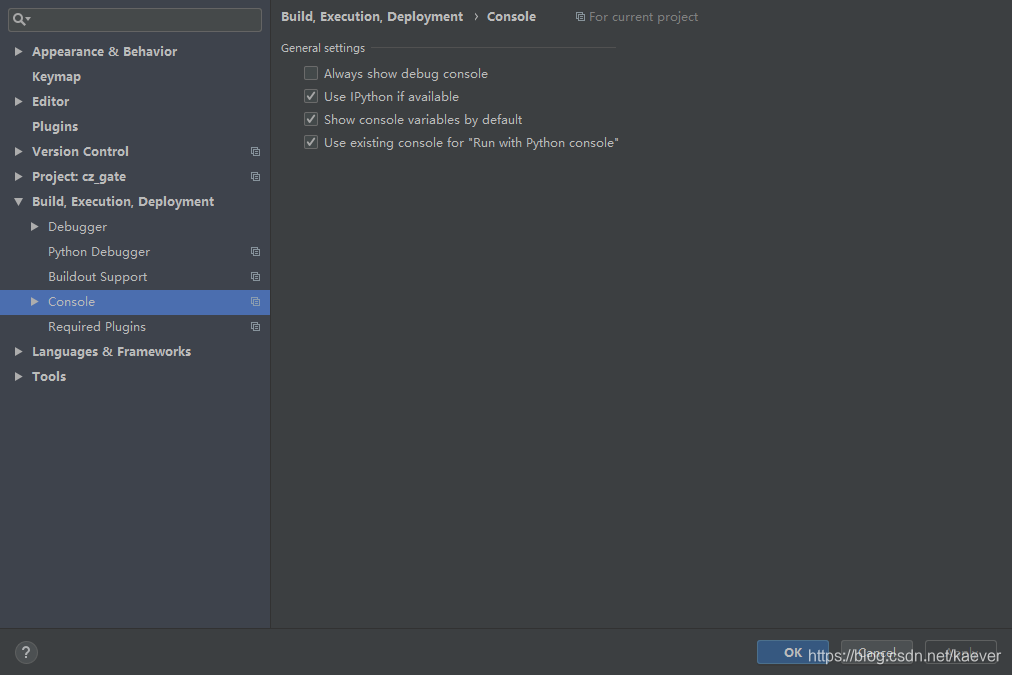This screenshot has height=675, width=1012.
Task: Toggle Show console variables by default
Action: pyautogui.click(x=311, y=119)
